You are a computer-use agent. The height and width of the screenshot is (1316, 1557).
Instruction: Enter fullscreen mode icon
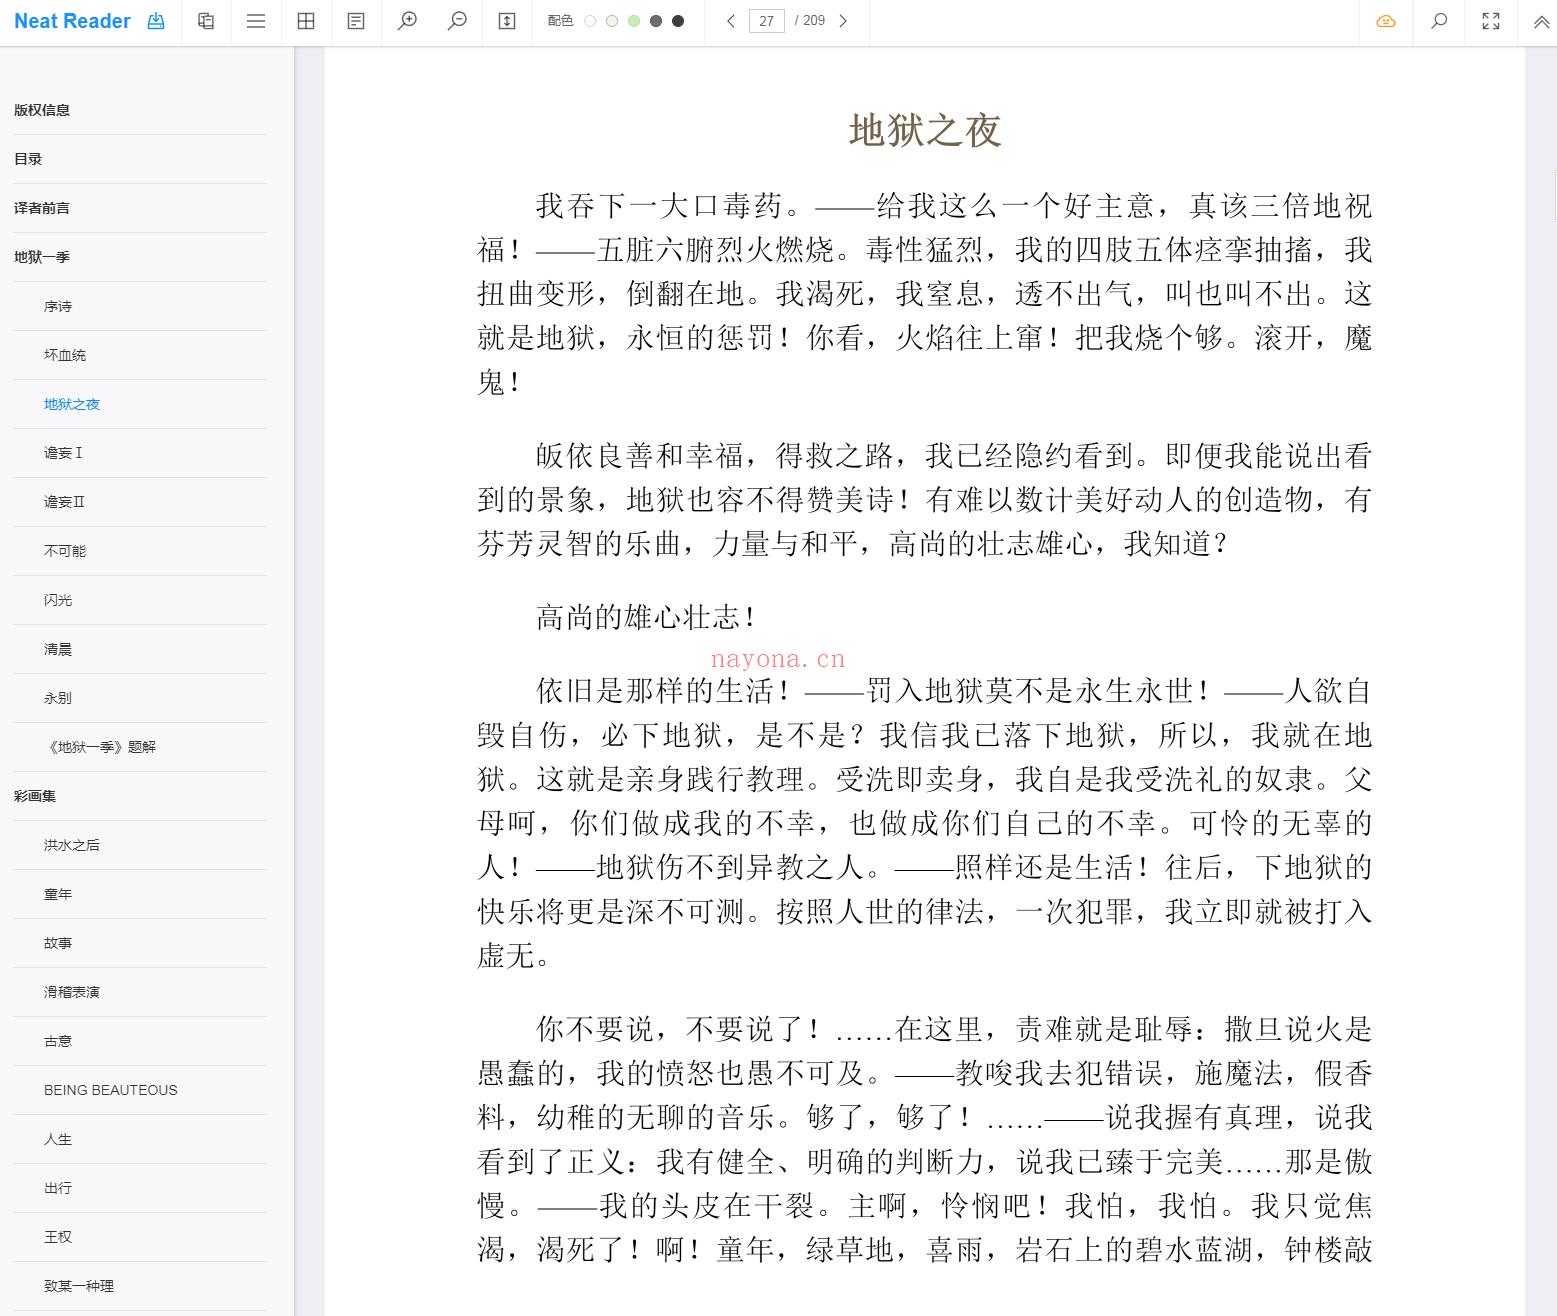click(x=1491, y=21)
